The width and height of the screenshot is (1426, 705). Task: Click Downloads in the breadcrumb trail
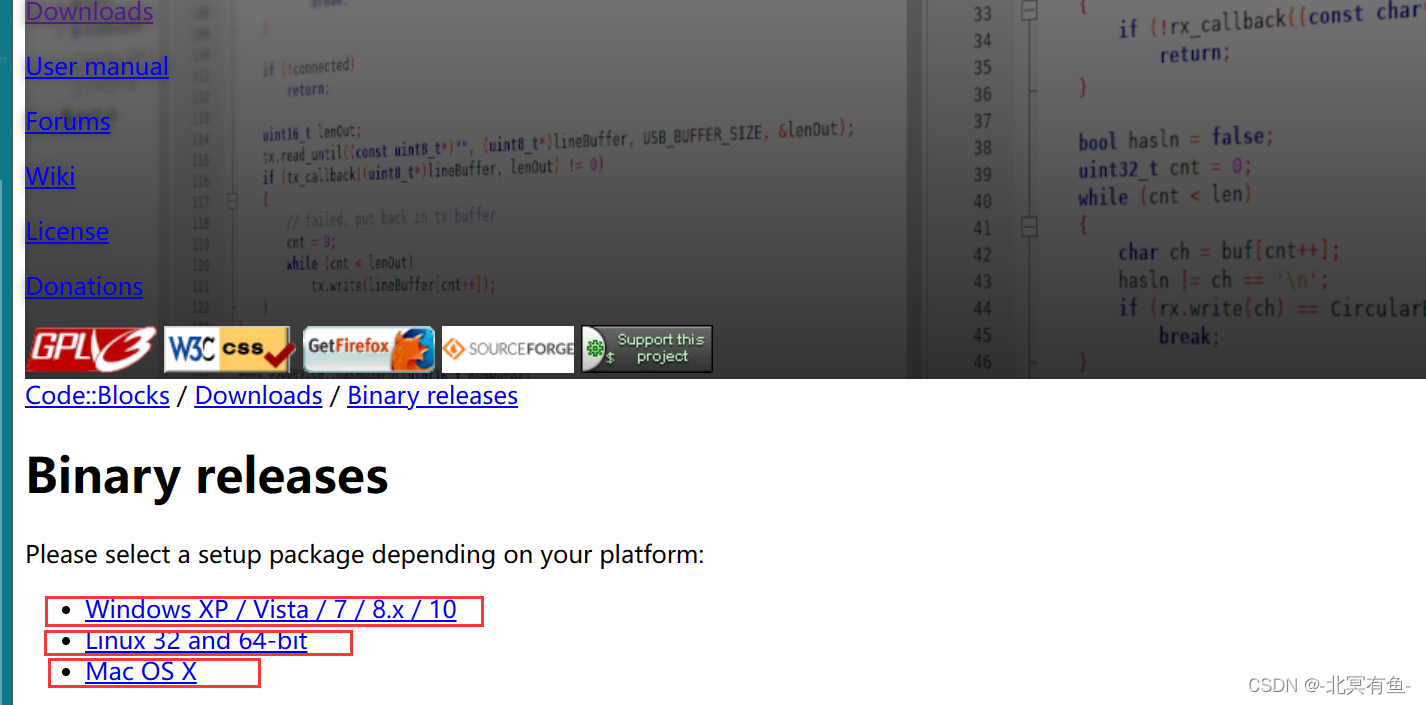click(x=258, y=396)
